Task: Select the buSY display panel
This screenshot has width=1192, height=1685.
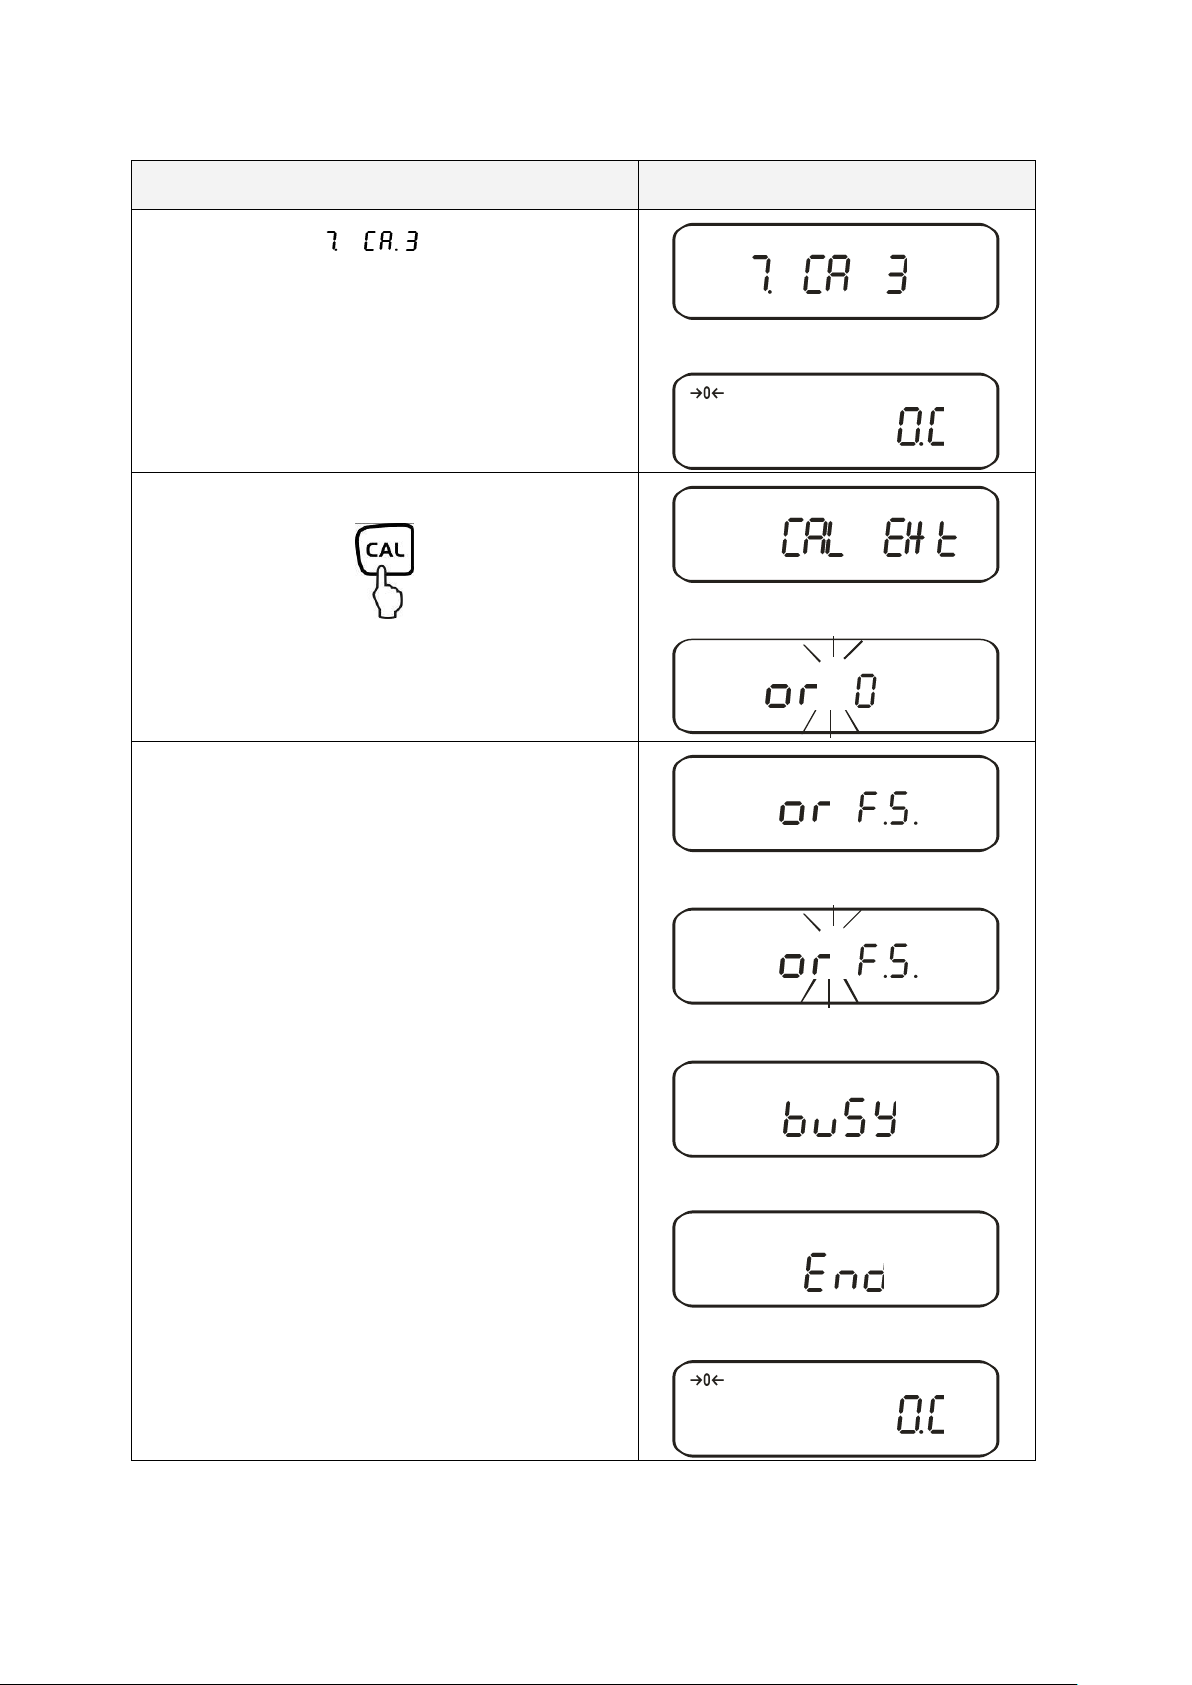Action: click(x=836, y=1109)
